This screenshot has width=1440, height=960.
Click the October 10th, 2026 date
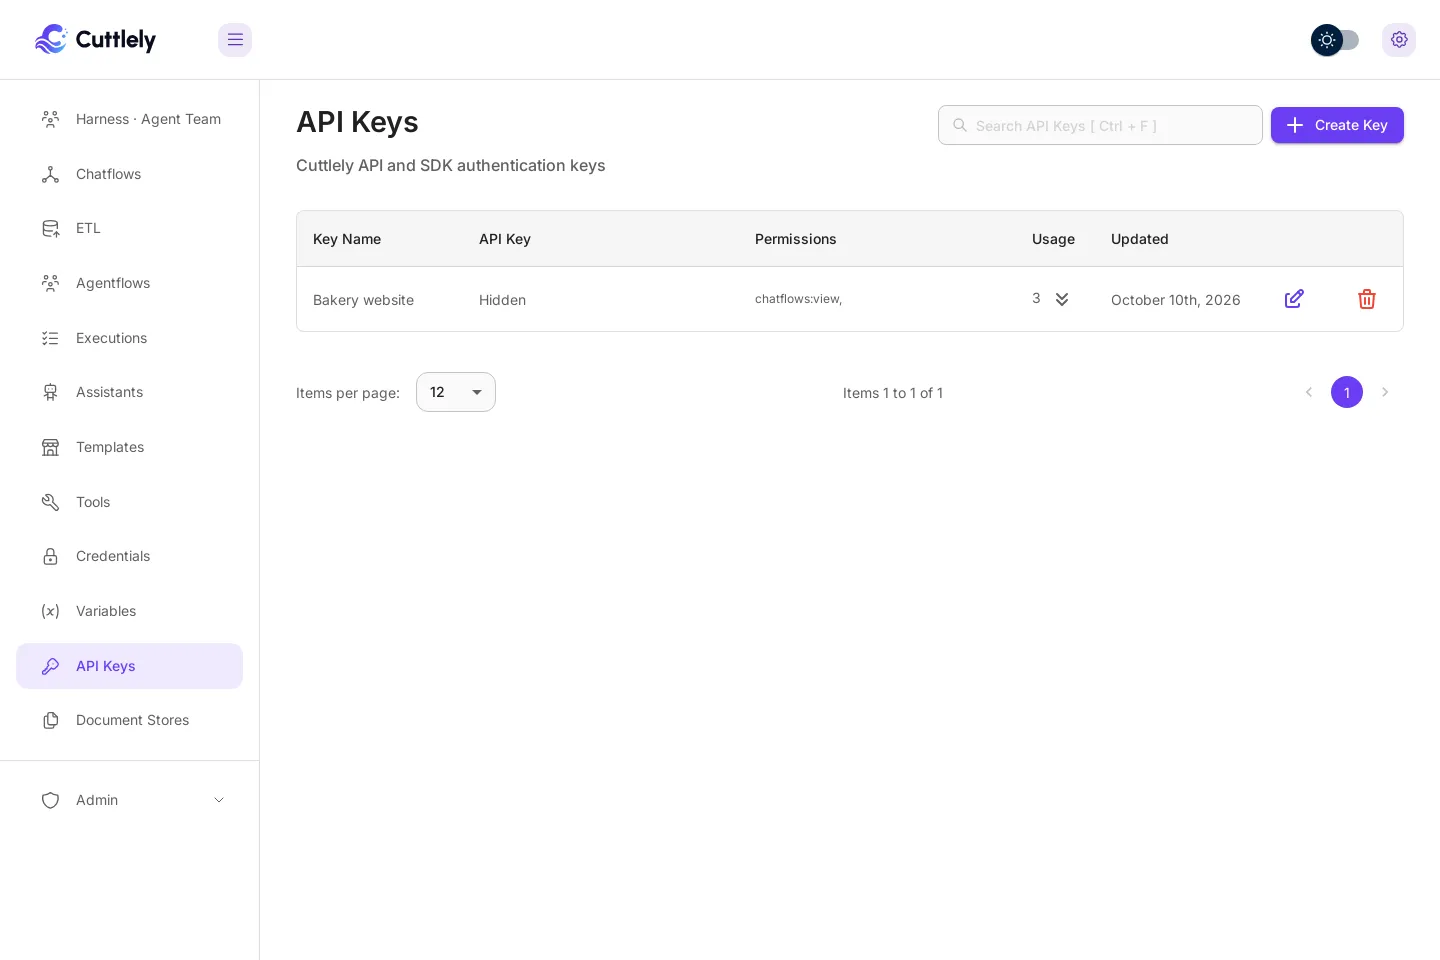click(1175, 300)
